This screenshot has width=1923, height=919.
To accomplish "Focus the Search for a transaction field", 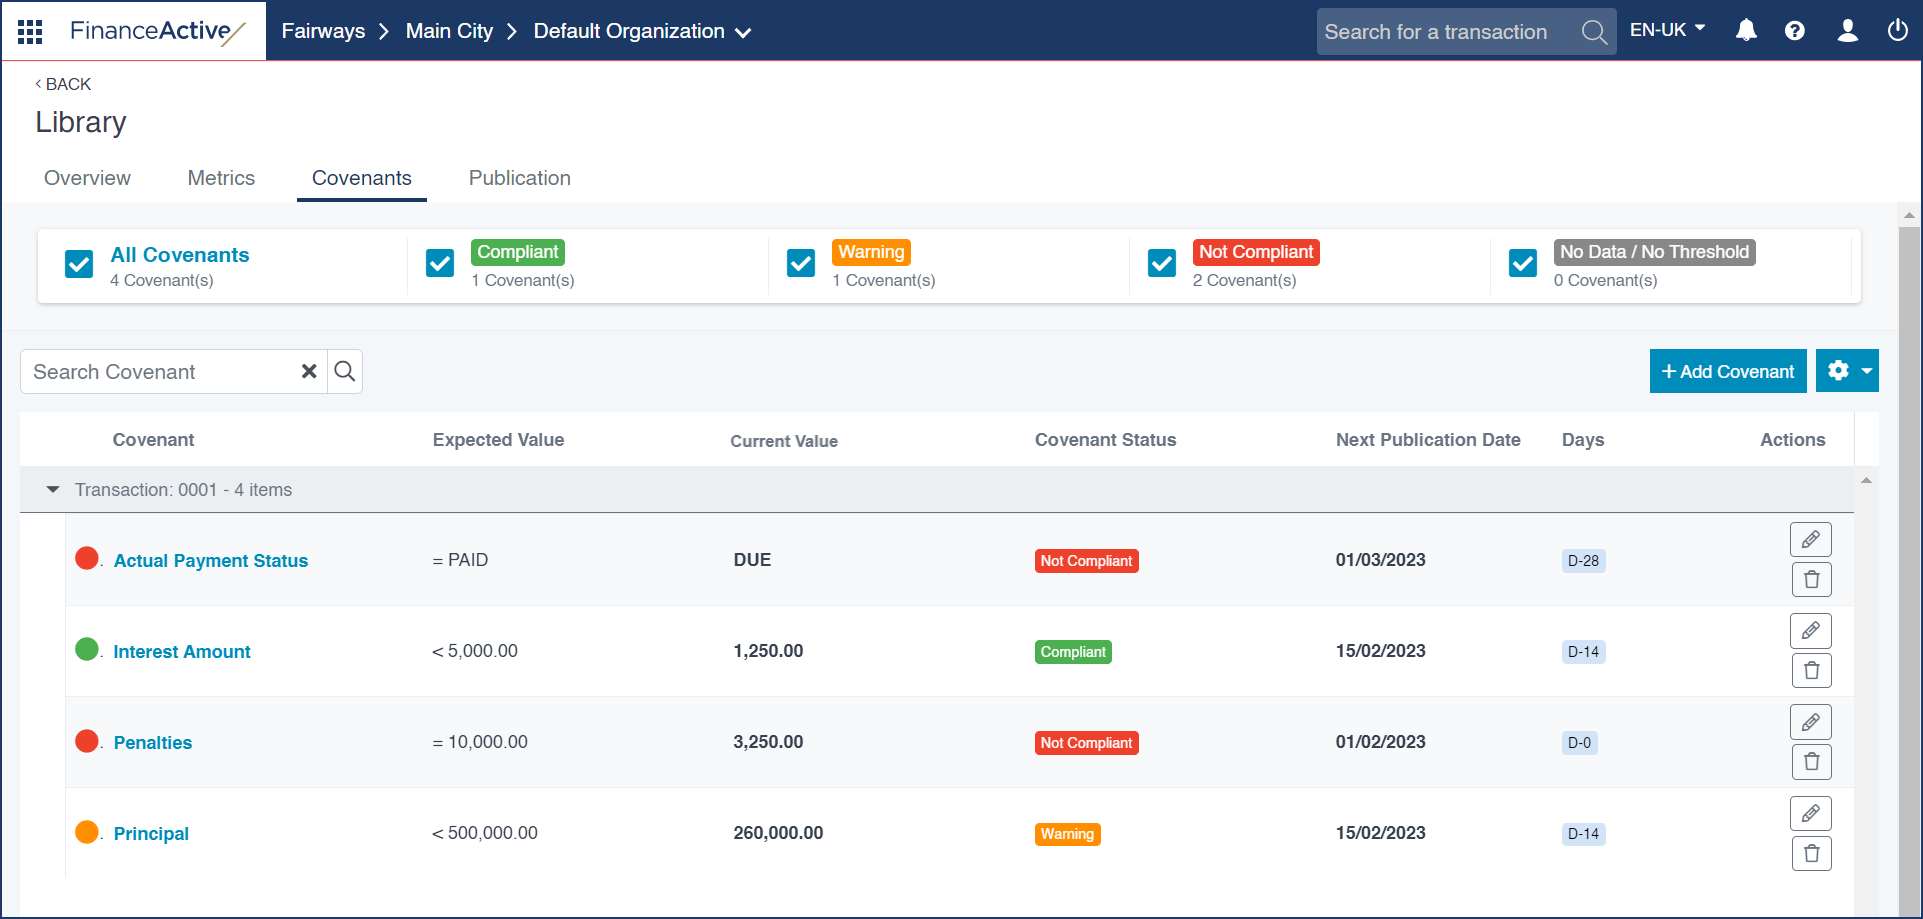I will (1446, 32).
